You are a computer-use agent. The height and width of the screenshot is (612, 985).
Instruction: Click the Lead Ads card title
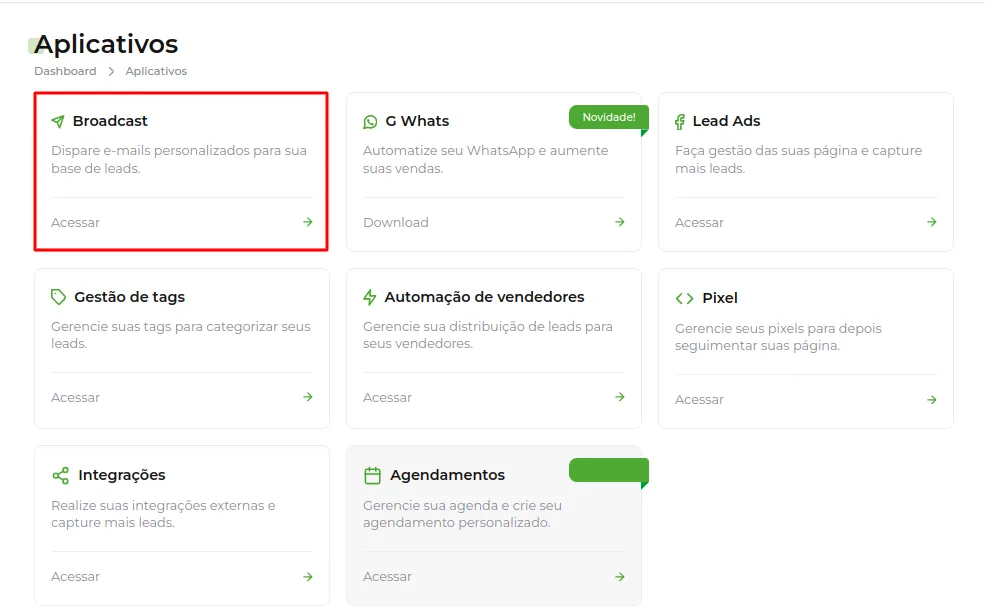pos(726,121)
